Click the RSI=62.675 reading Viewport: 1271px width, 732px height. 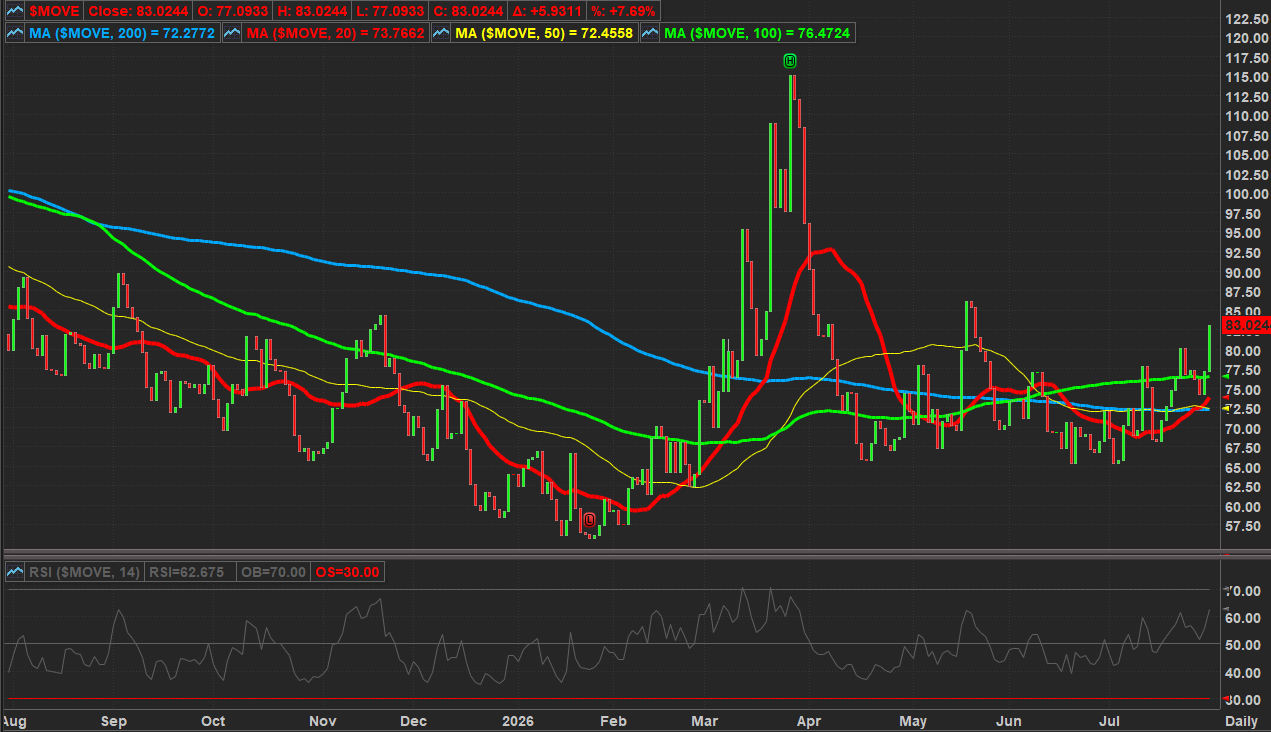pyautogui.click(x=190, y=572)
